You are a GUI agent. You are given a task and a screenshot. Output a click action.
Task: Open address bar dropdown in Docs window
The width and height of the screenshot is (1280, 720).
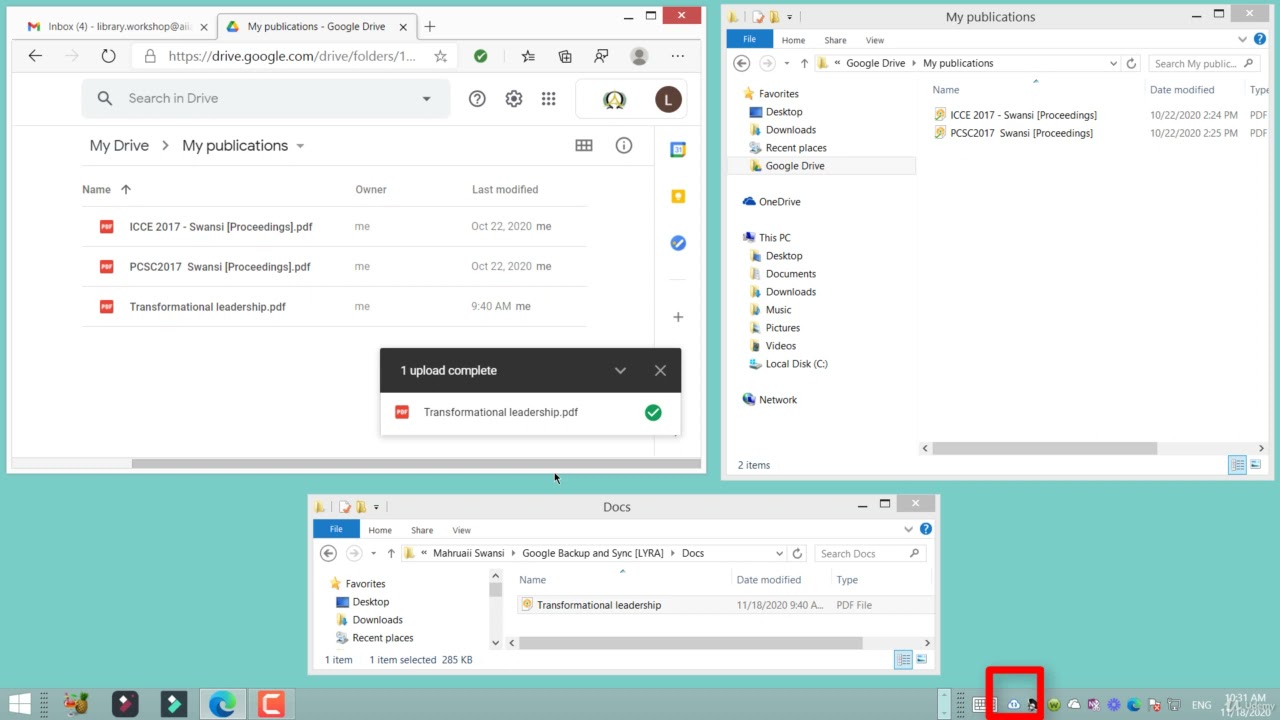[x=779, y=553]
